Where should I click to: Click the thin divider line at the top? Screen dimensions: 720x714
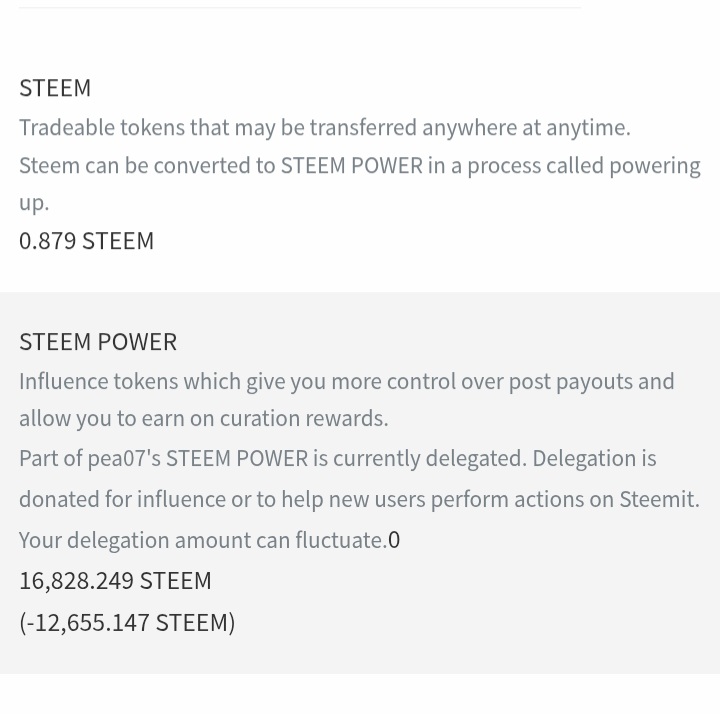300,7
